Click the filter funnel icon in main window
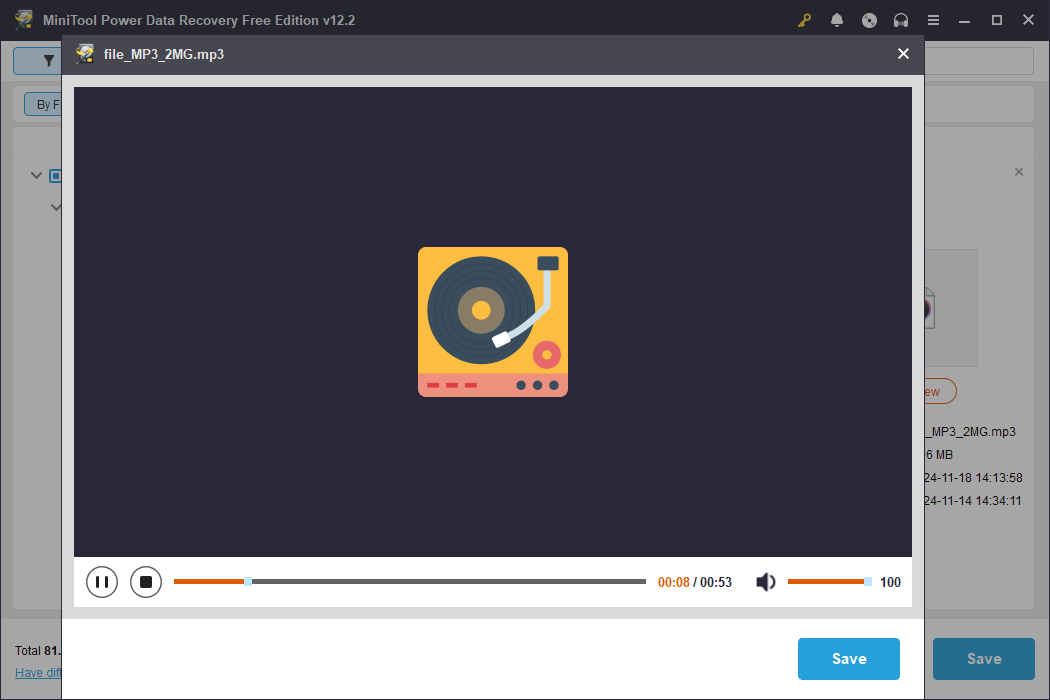1050x700 pixels. 48,61
